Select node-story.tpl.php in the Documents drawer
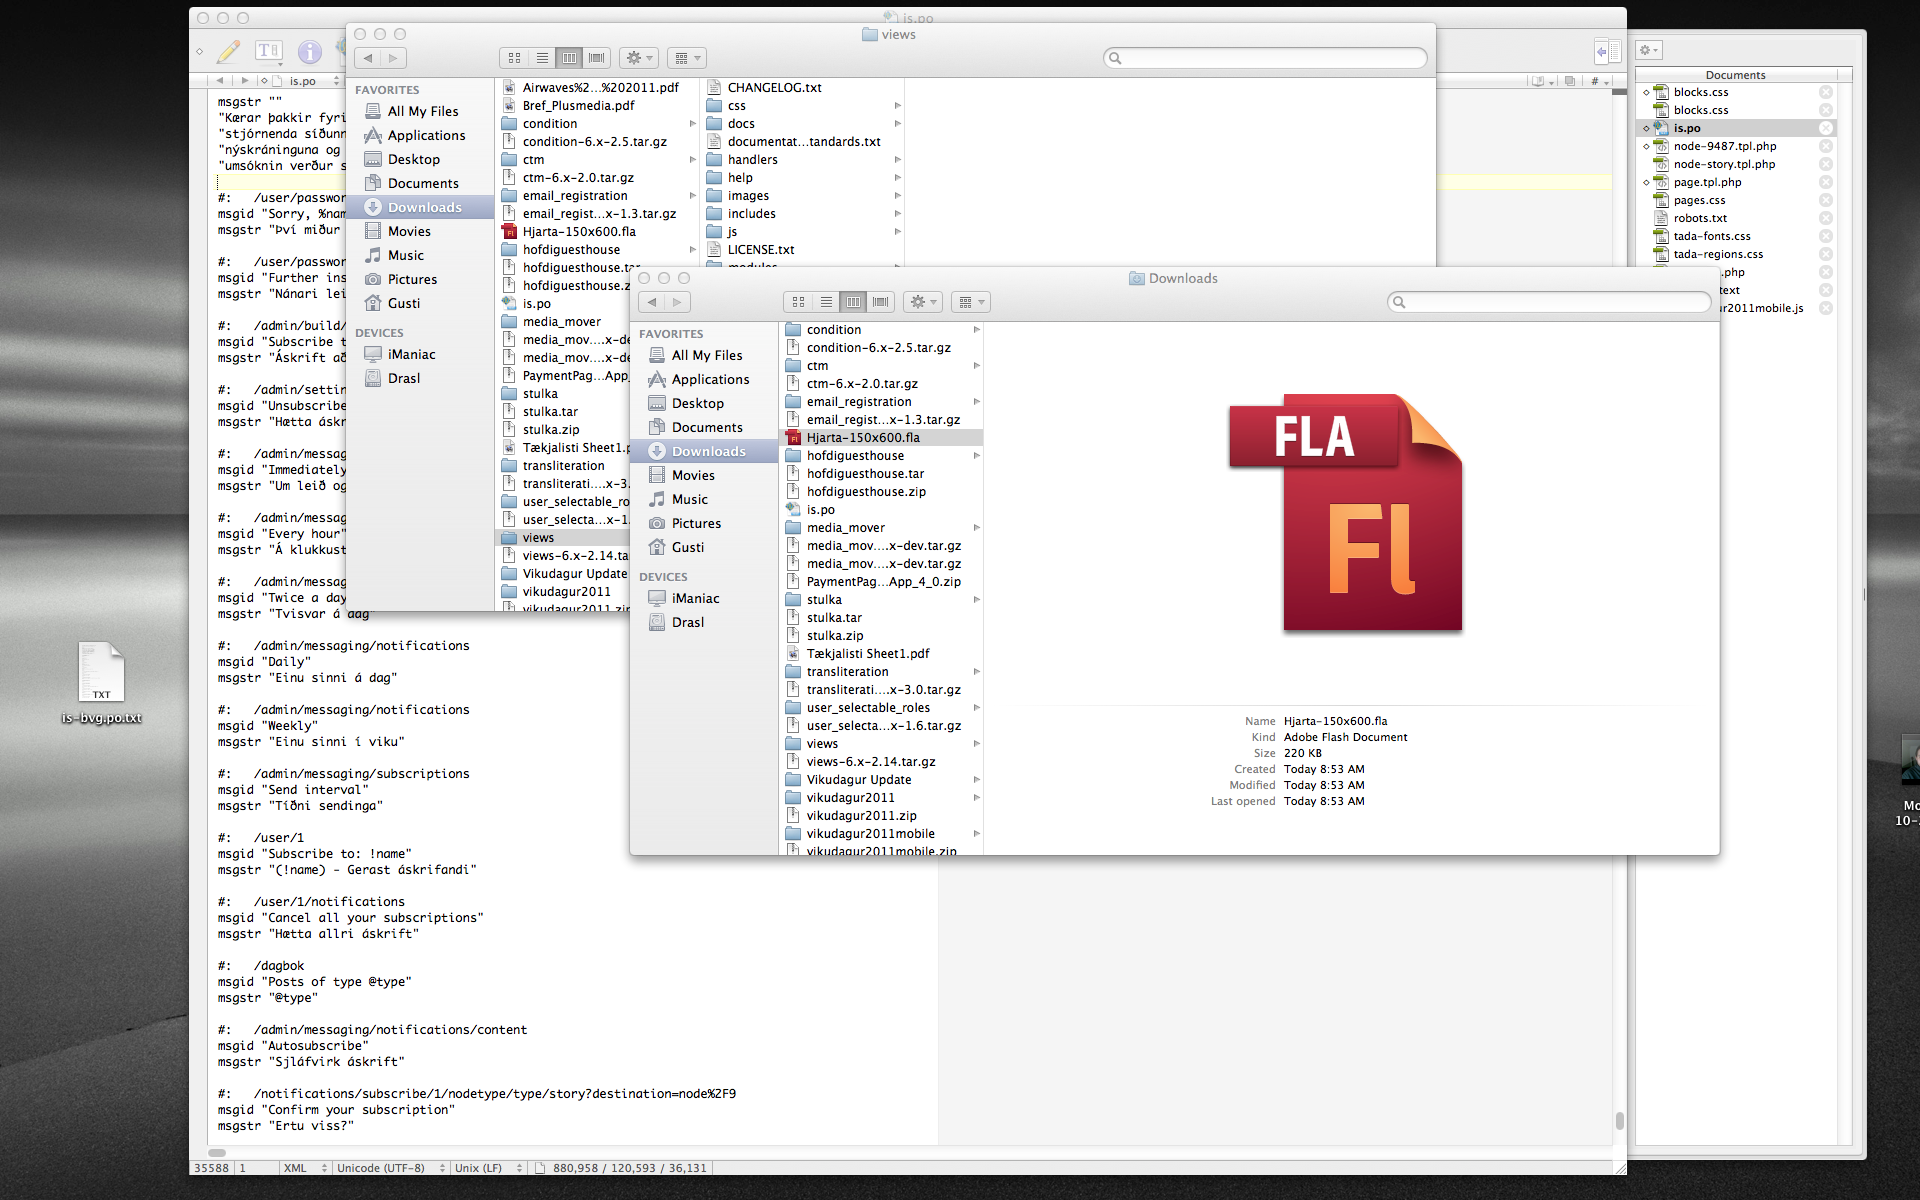The image size is (1920, 1200). click(1724, 164)
